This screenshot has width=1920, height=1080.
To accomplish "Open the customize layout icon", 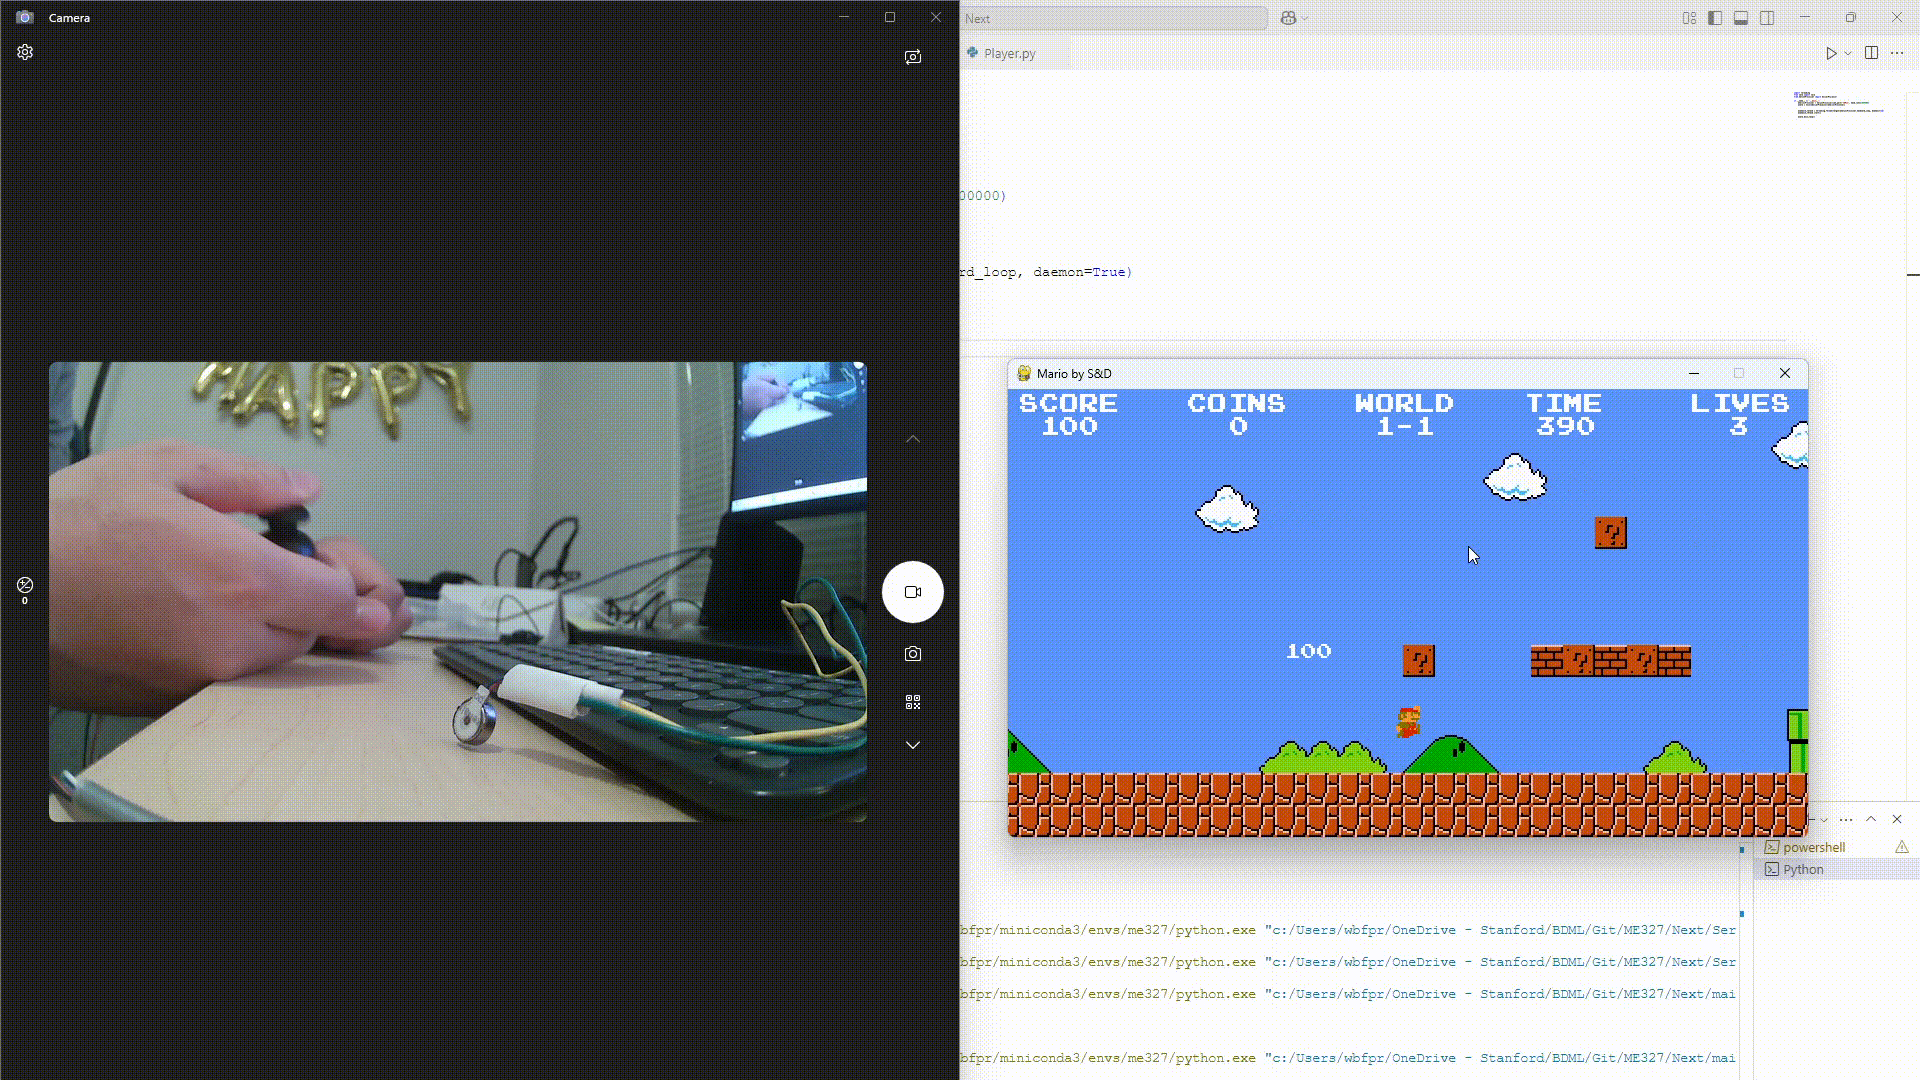I will click(1689, 18).
